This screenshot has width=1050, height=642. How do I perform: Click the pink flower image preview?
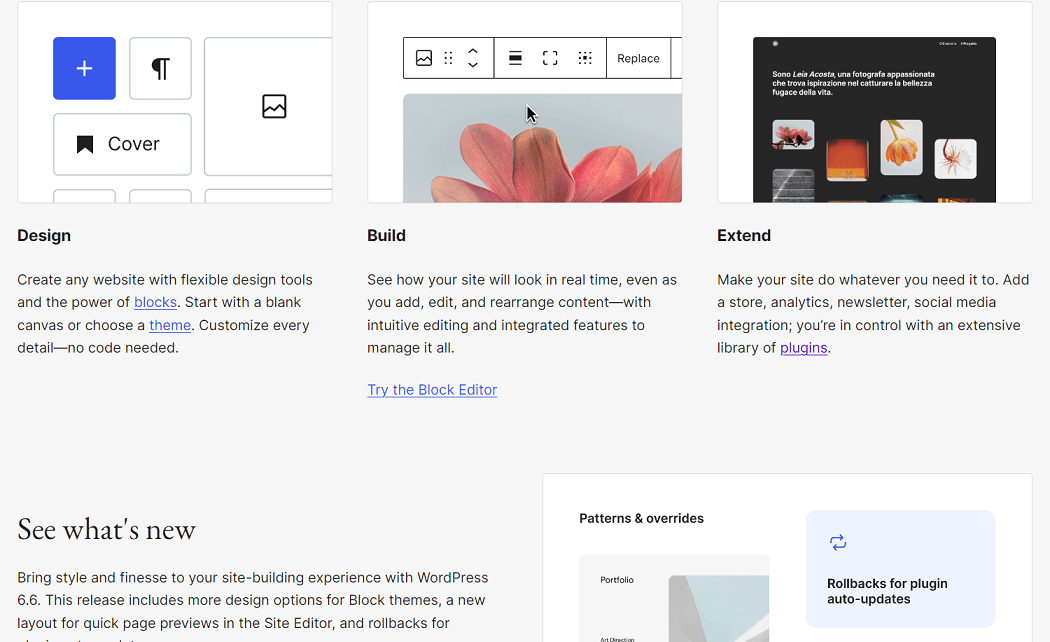(542, 150)
